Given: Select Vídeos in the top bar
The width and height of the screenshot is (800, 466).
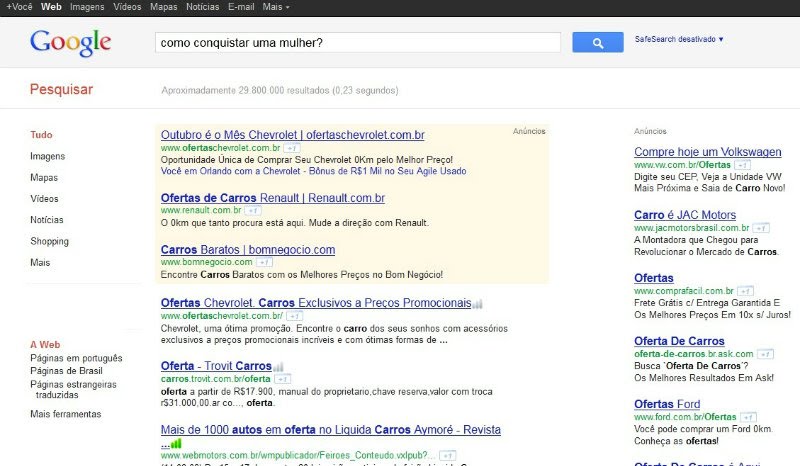Looking at the screenshot, I should coord(127,7).
